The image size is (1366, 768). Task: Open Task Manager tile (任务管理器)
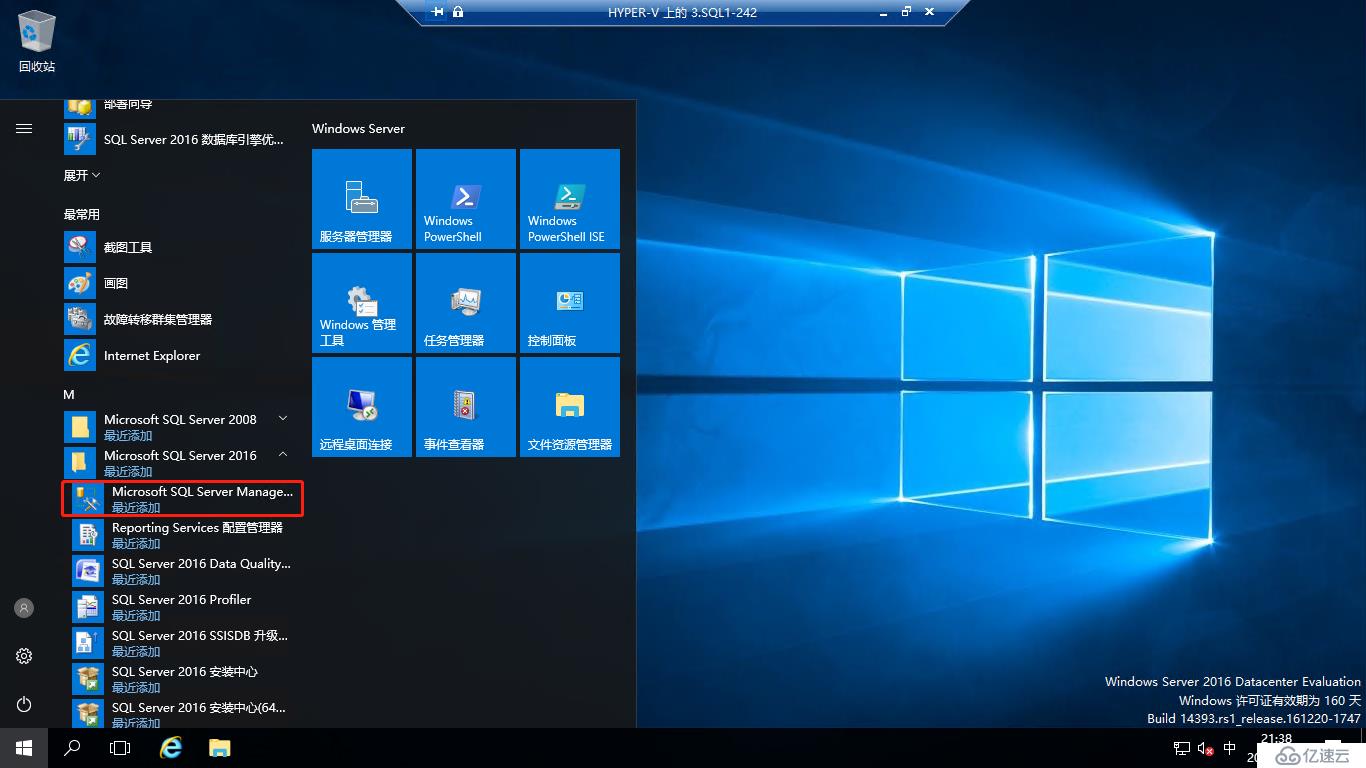coord(466,303)
